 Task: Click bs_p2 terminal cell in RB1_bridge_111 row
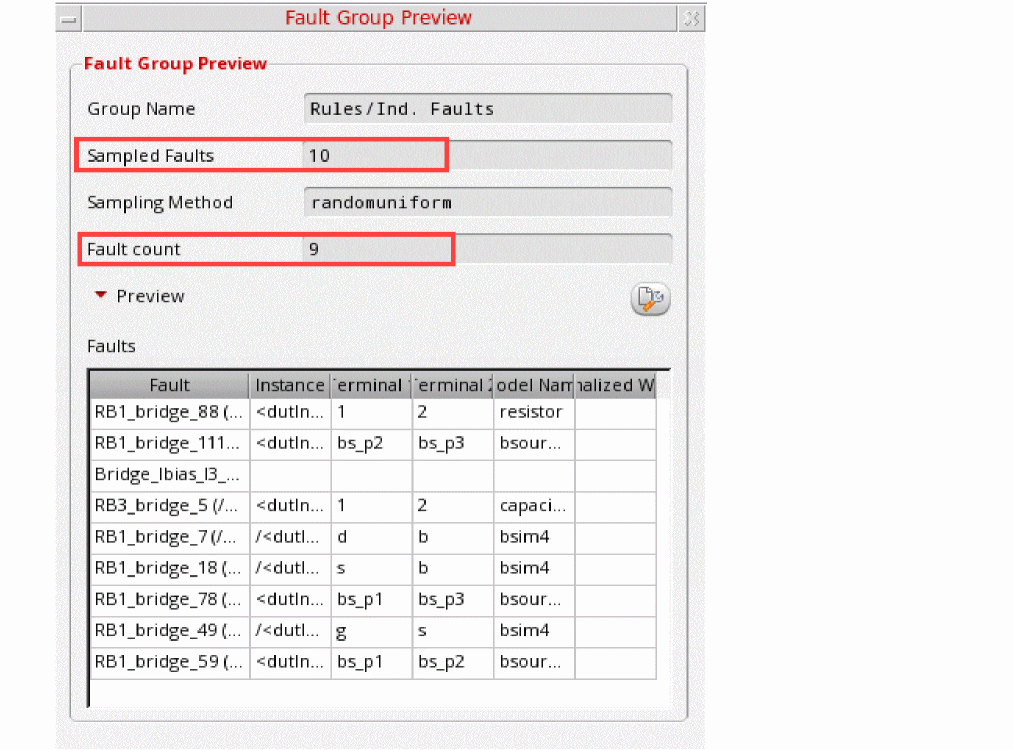[371, 444]
